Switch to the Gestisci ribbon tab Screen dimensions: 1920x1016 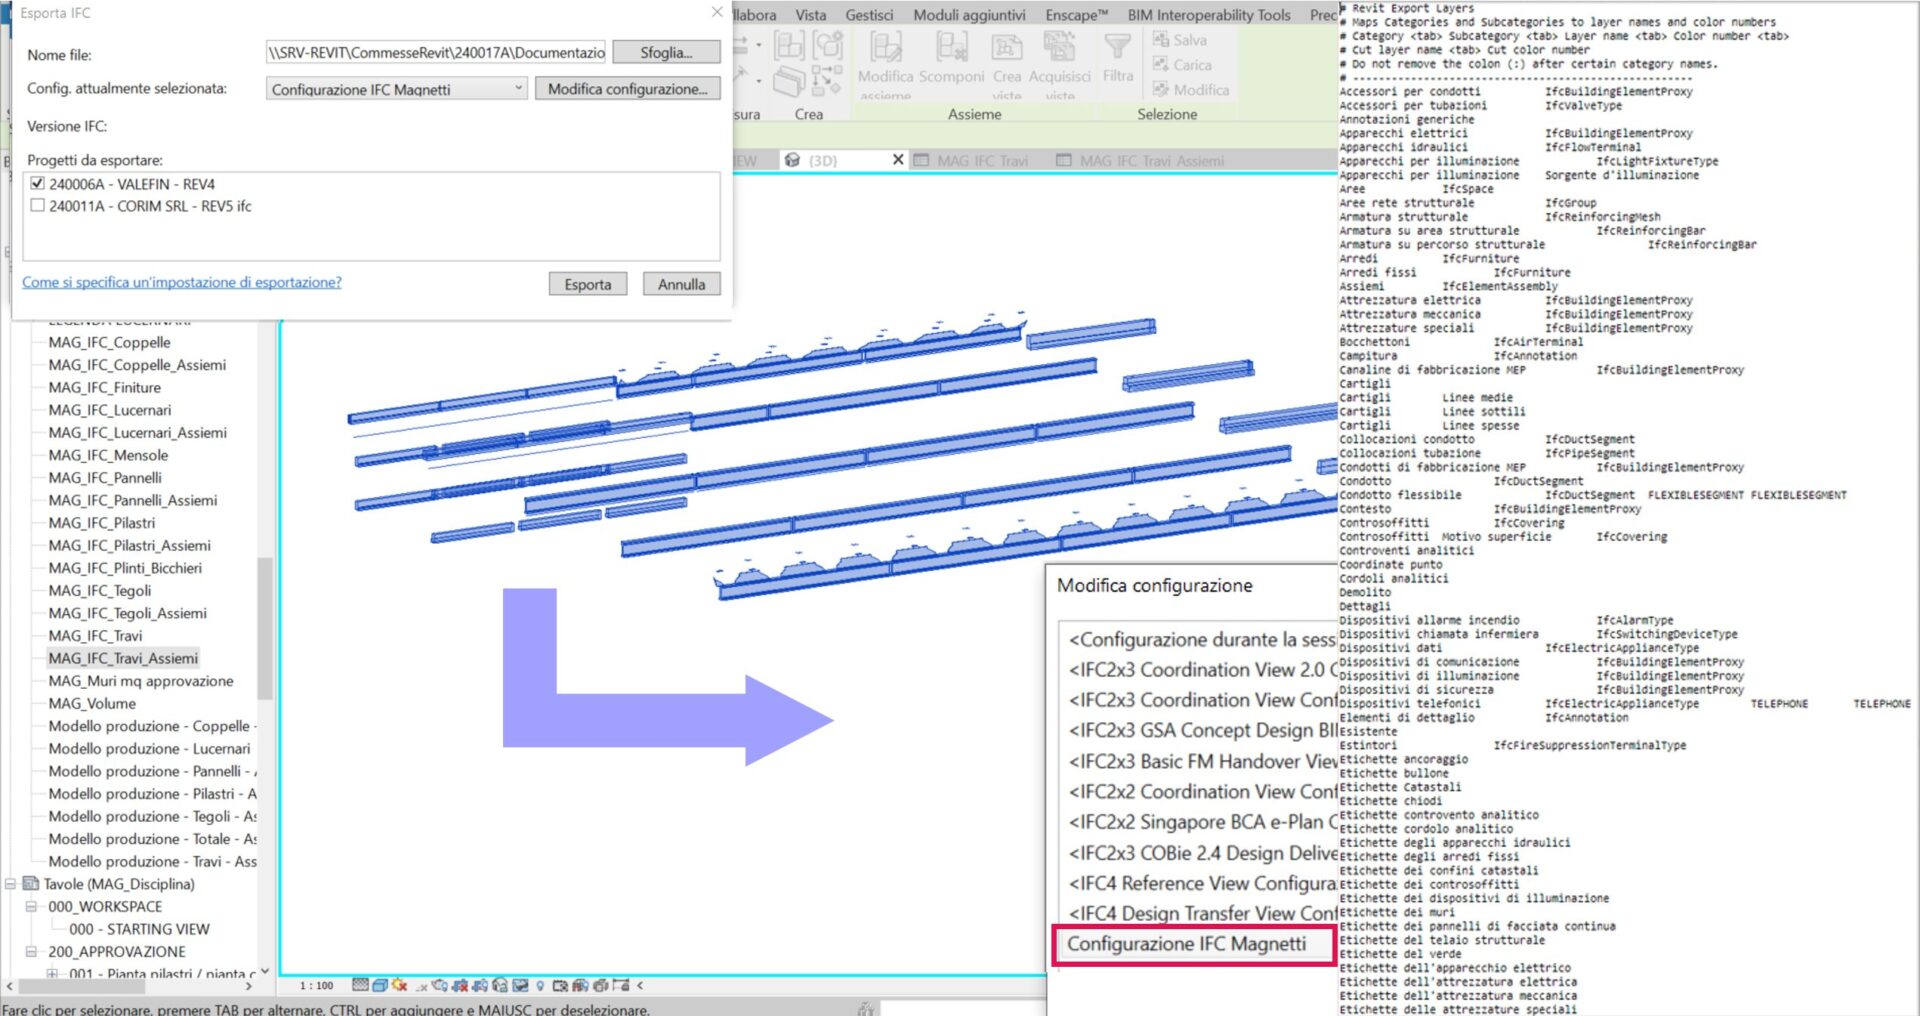coord(868,14)
